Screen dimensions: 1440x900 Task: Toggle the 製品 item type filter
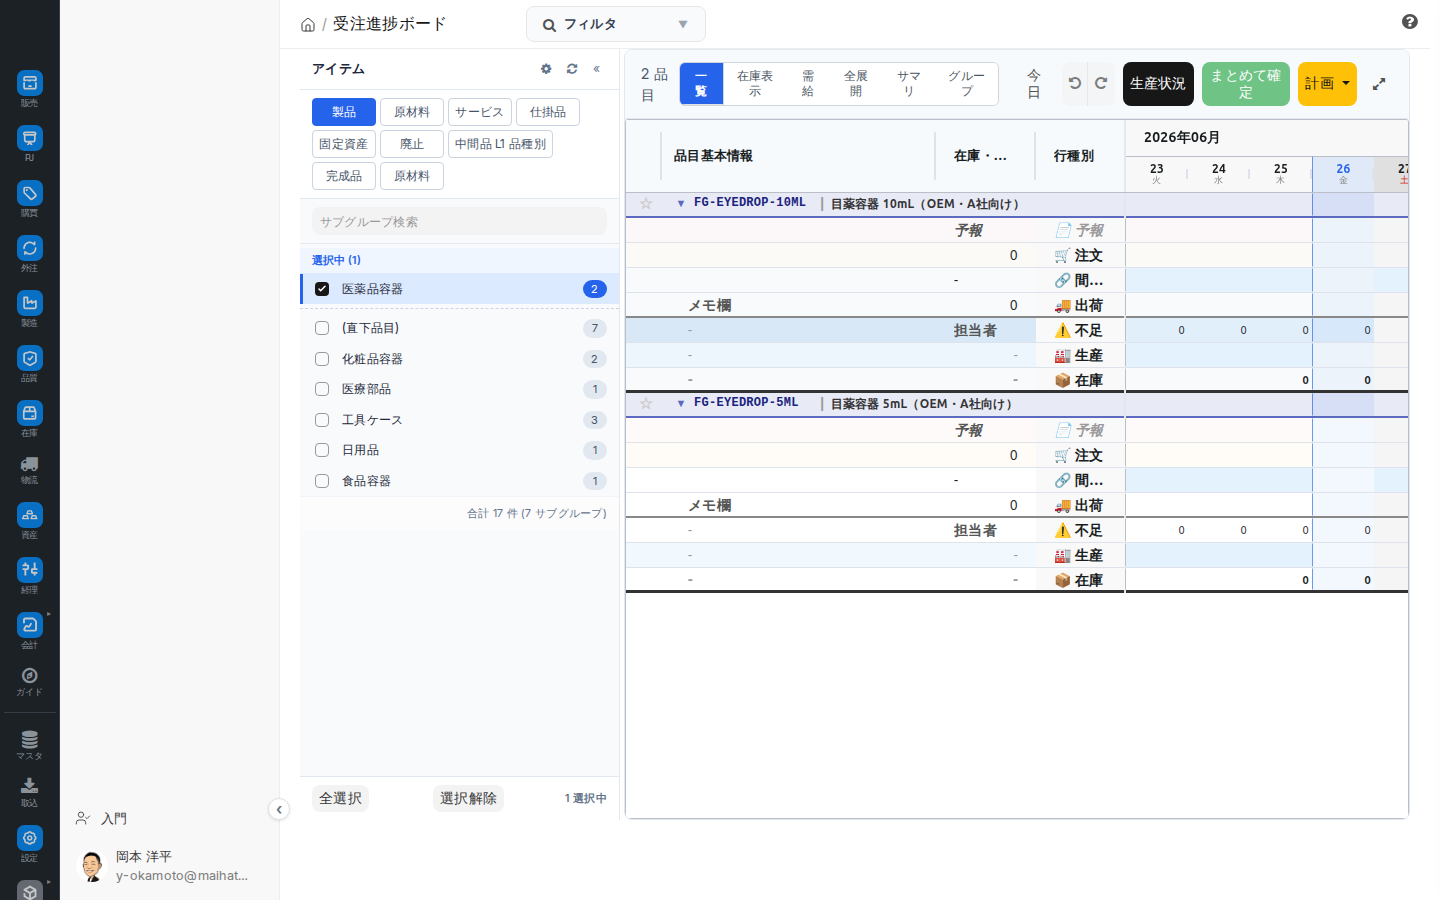[x=344, y=112]
